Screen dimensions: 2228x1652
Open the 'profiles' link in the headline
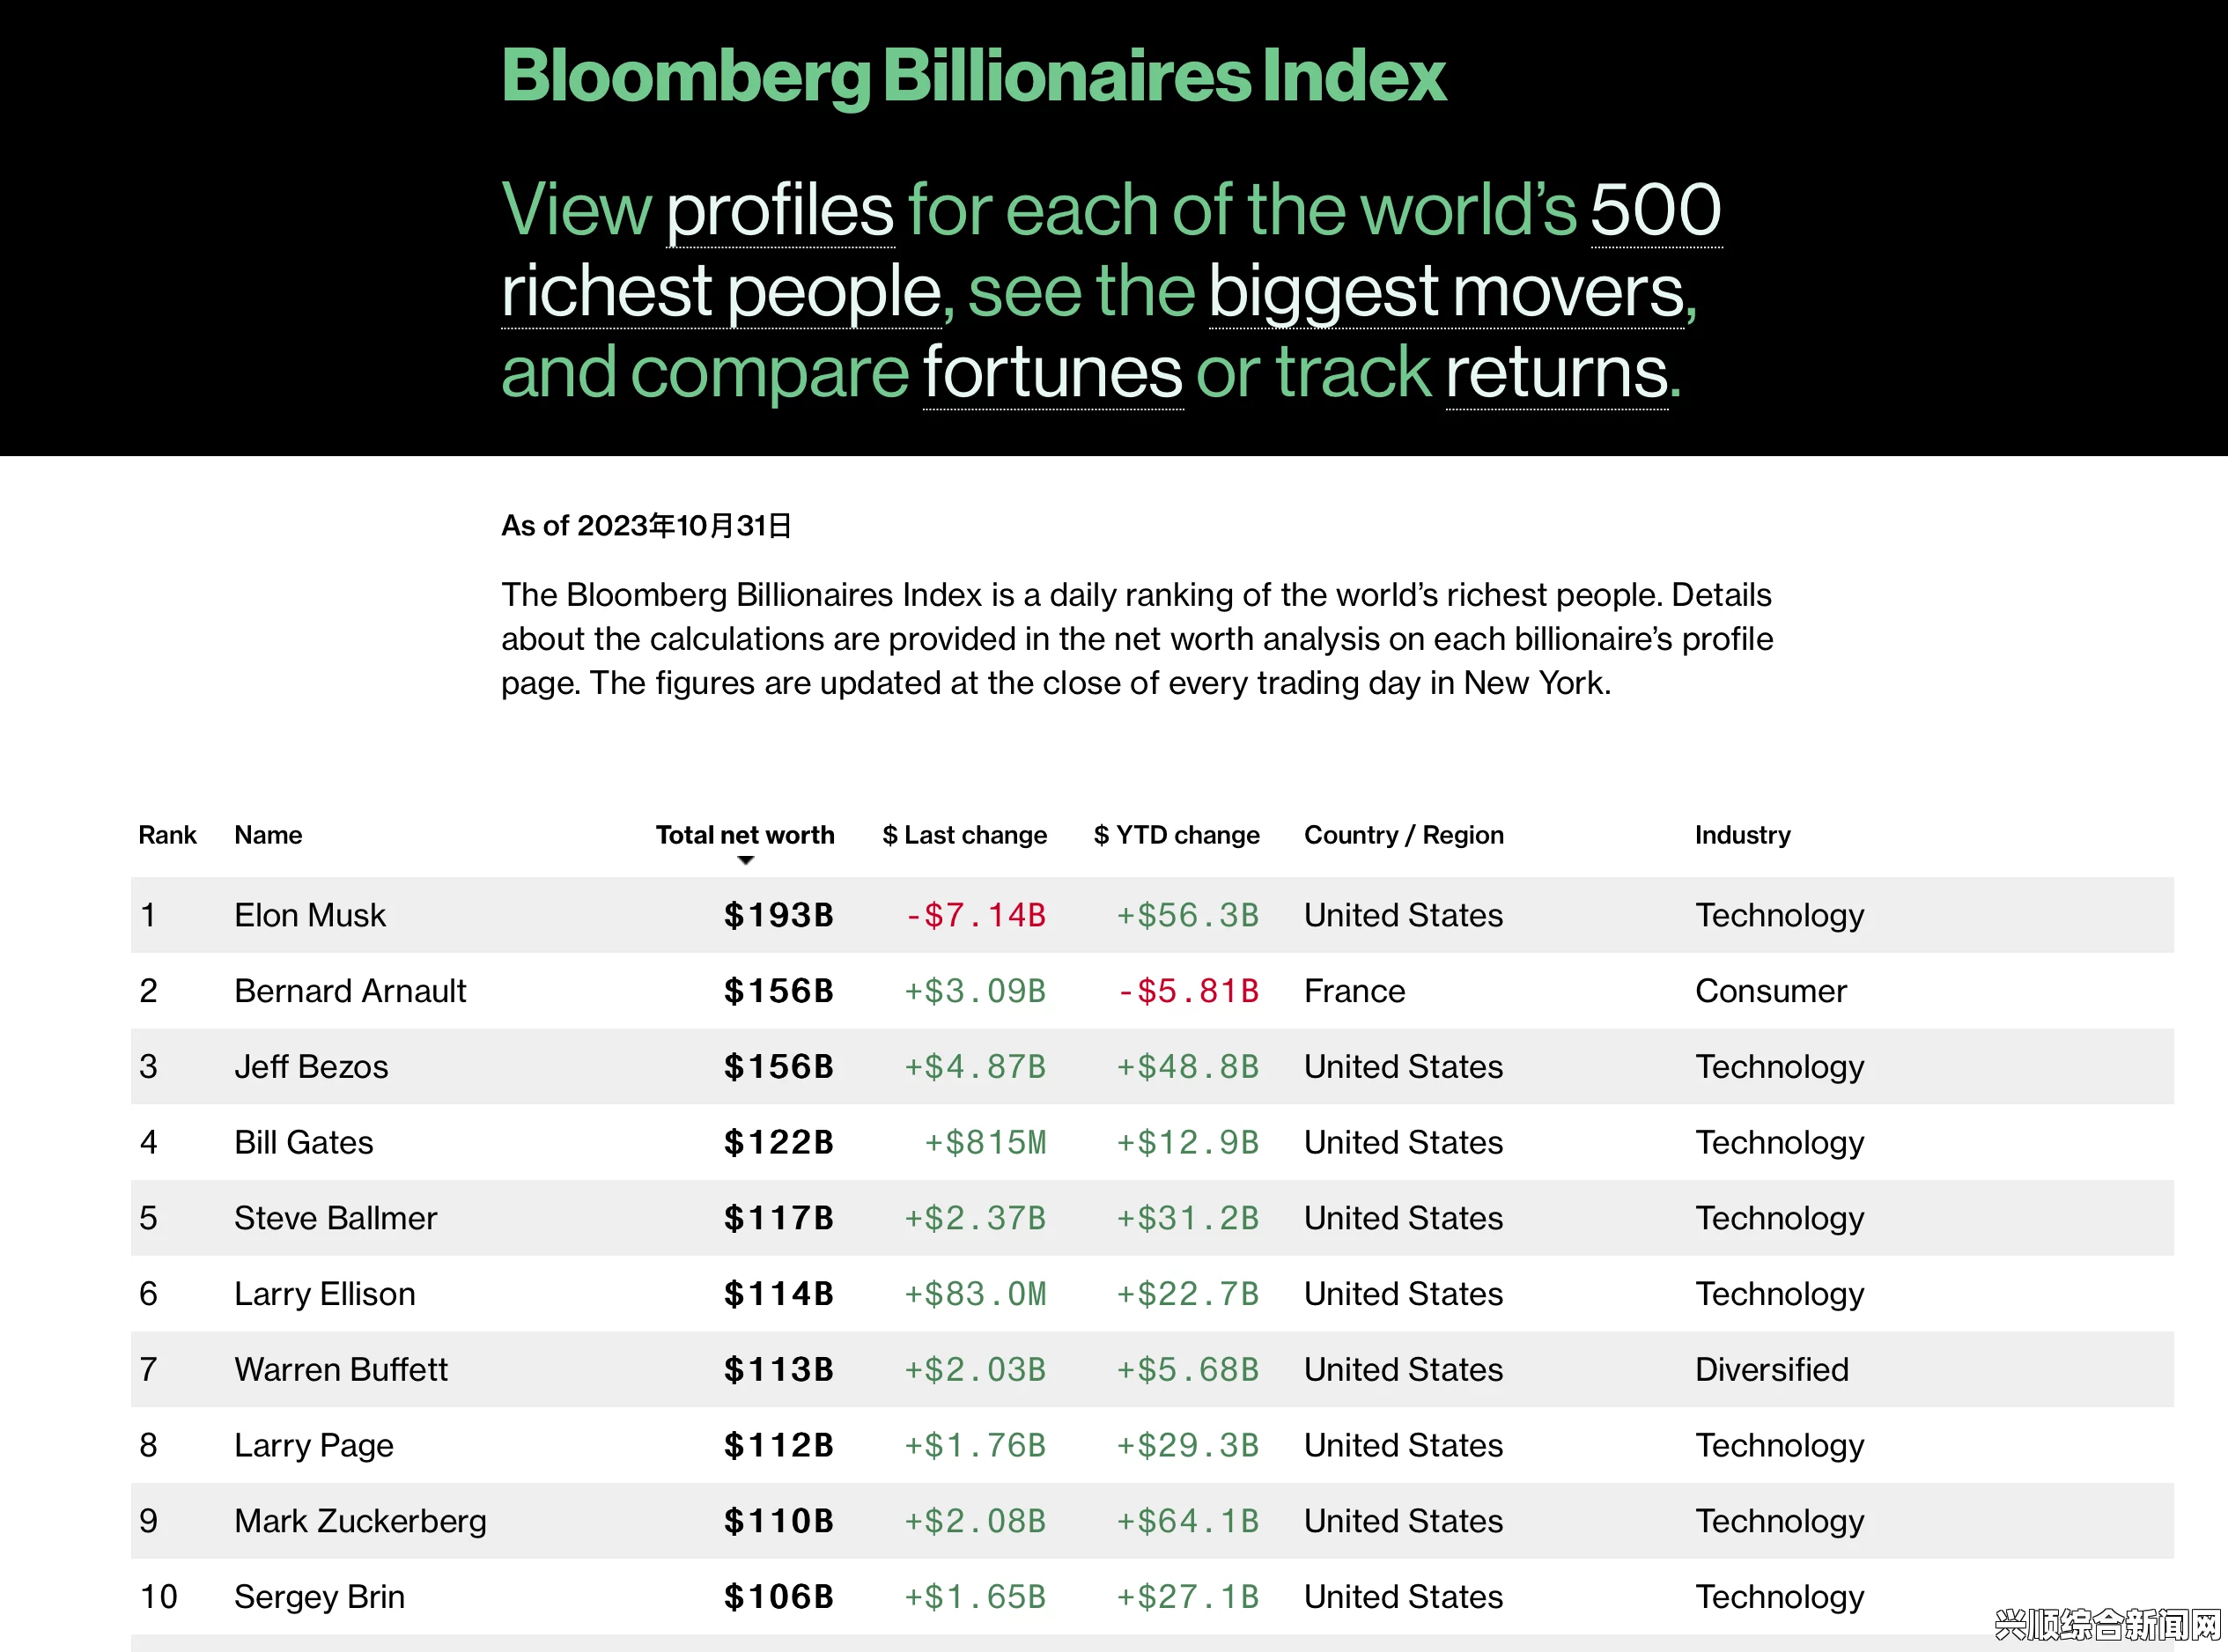[780, 210]
